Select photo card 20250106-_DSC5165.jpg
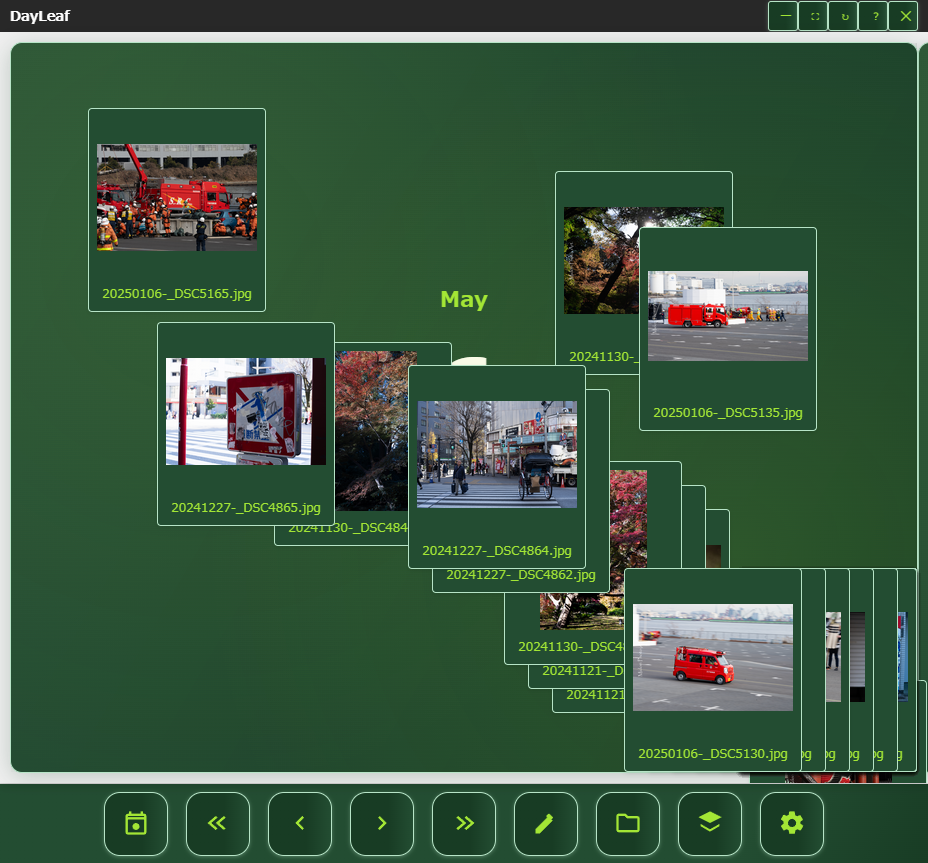The image size is (928, 863). [177, 210]
